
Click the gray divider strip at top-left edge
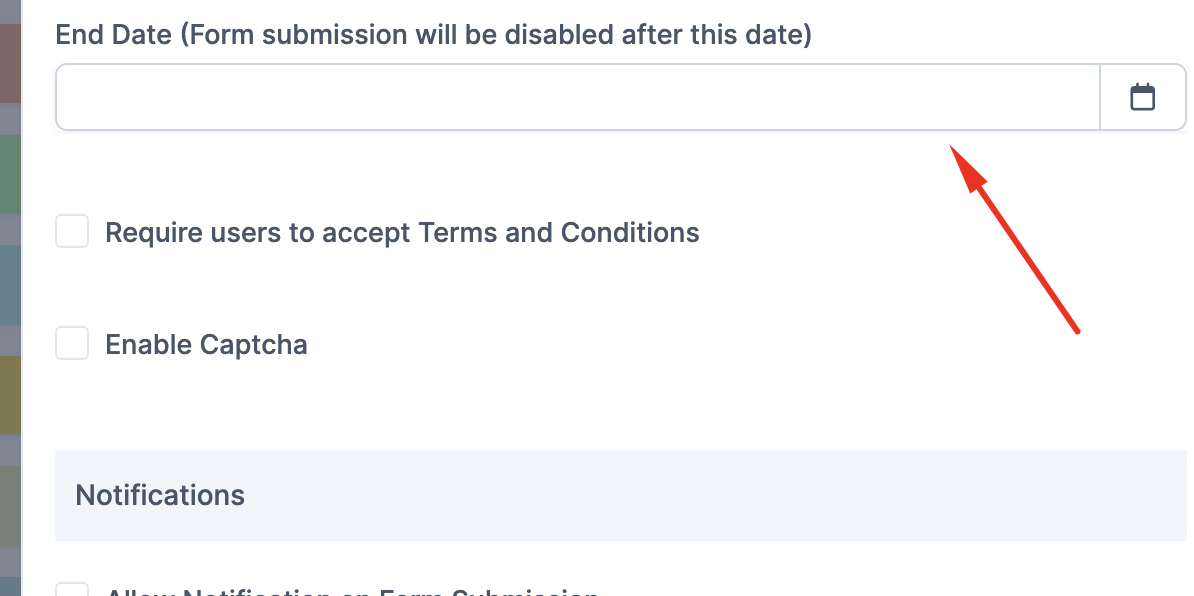pos(10,11)
